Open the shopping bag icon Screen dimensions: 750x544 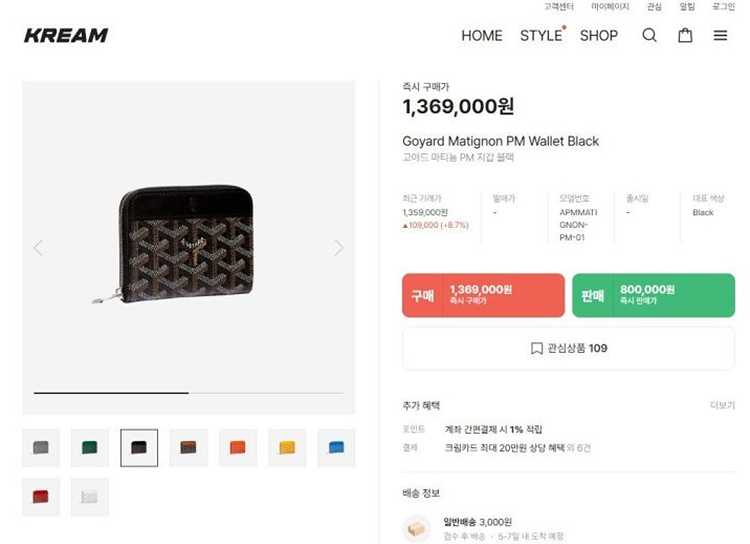point(685,35)
